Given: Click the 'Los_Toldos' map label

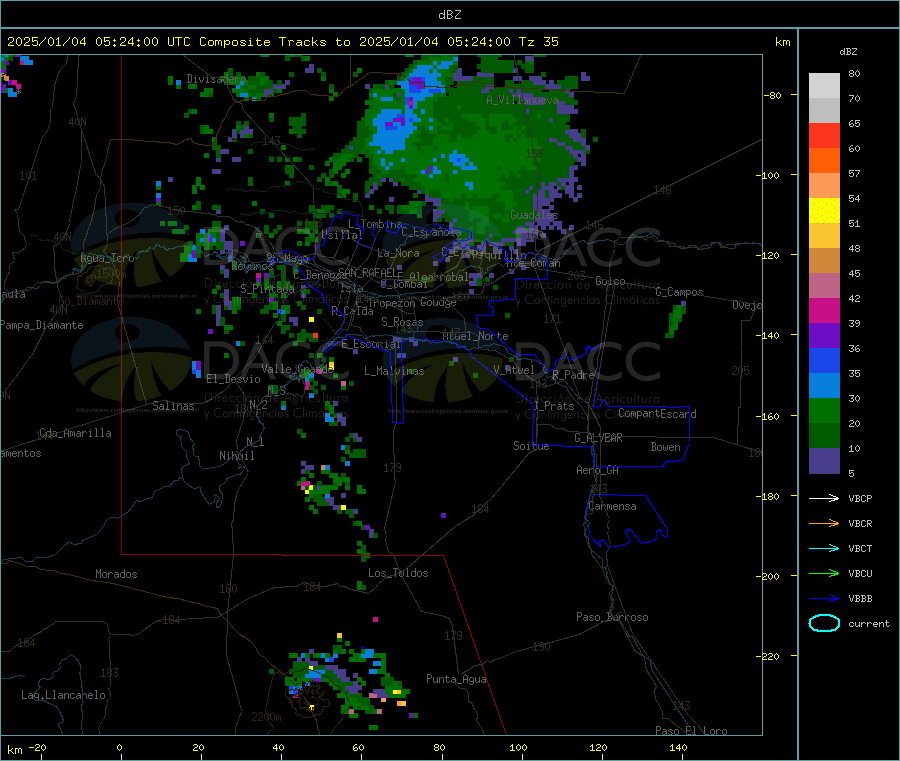Looking at the screenshot, I should (x=398, y=573).
